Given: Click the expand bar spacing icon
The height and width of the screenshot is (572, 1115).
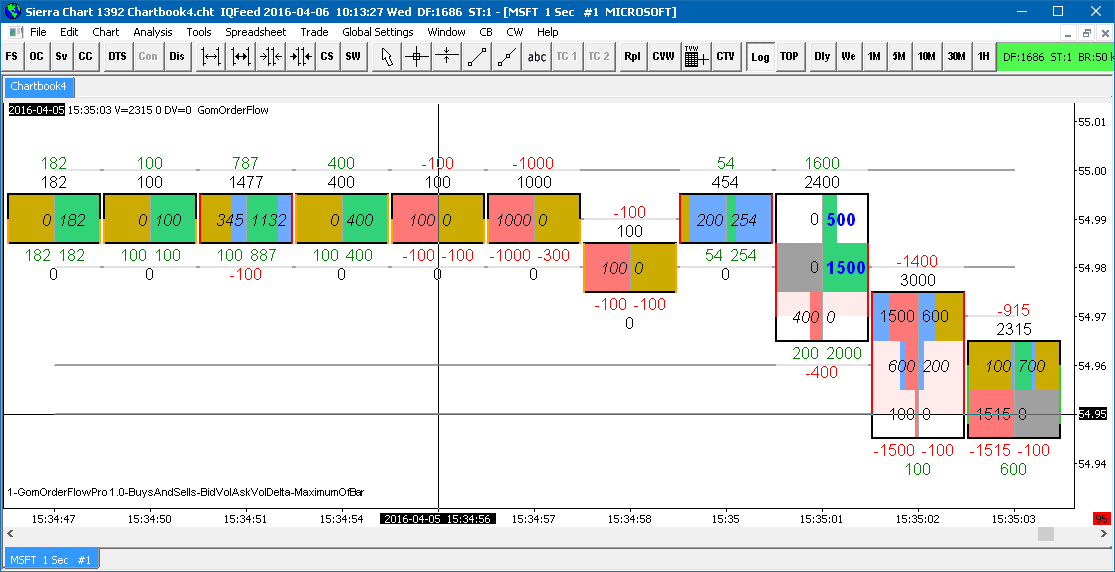Looking at the screenshot, I should [211, 57].
